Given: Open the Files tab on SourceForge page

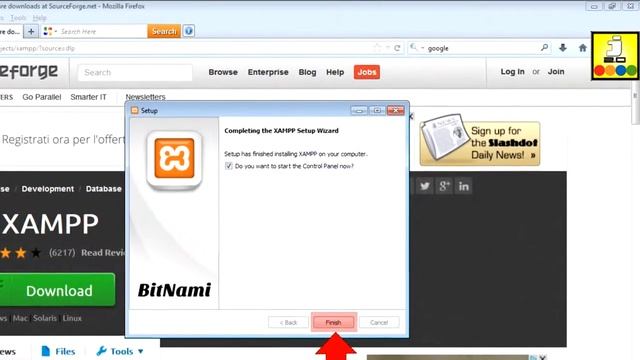Looking at the screenshot, I should (x=58, y=351).
